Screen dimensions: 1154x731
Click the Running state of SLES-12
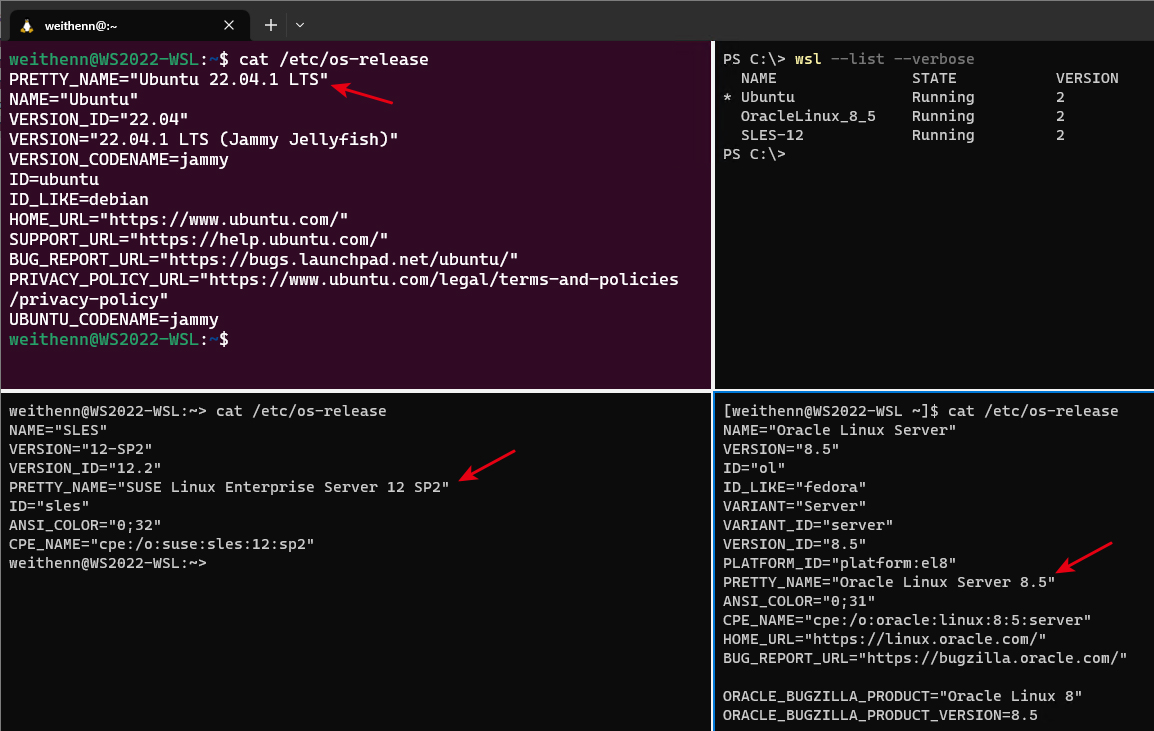click(x=943, y=135)
